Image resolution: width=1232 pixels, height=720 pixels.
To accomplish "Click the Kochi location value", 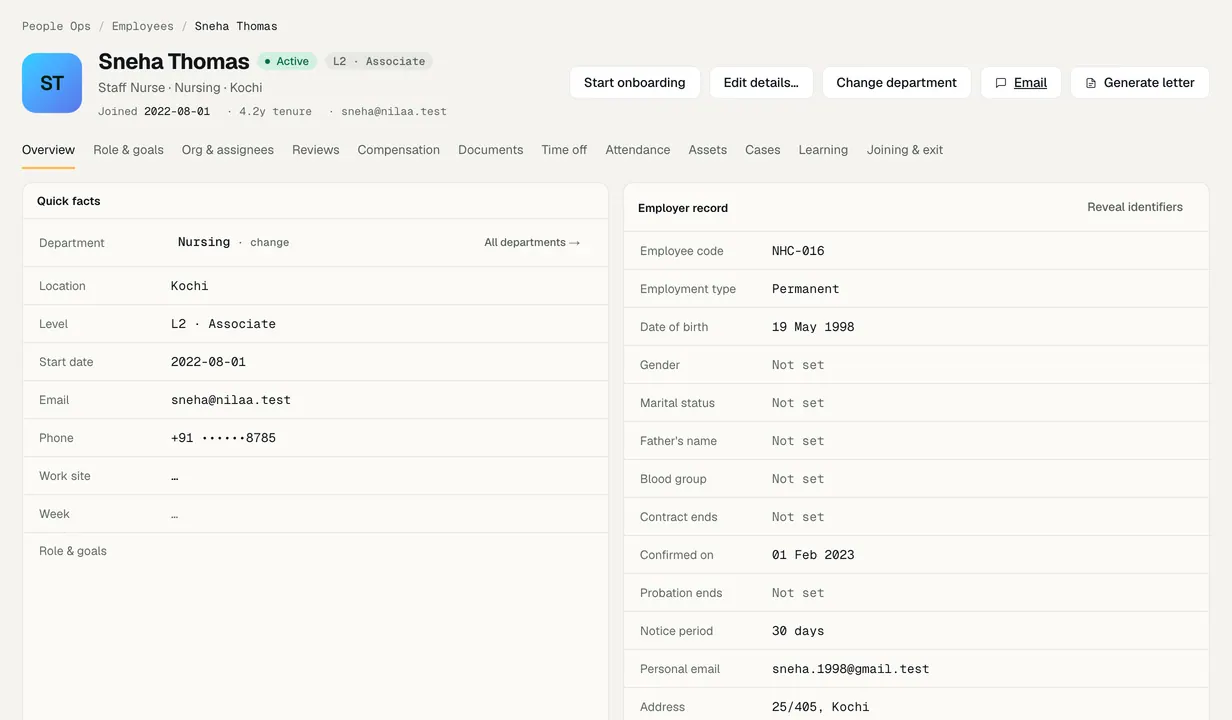I will tap(190, 286).
